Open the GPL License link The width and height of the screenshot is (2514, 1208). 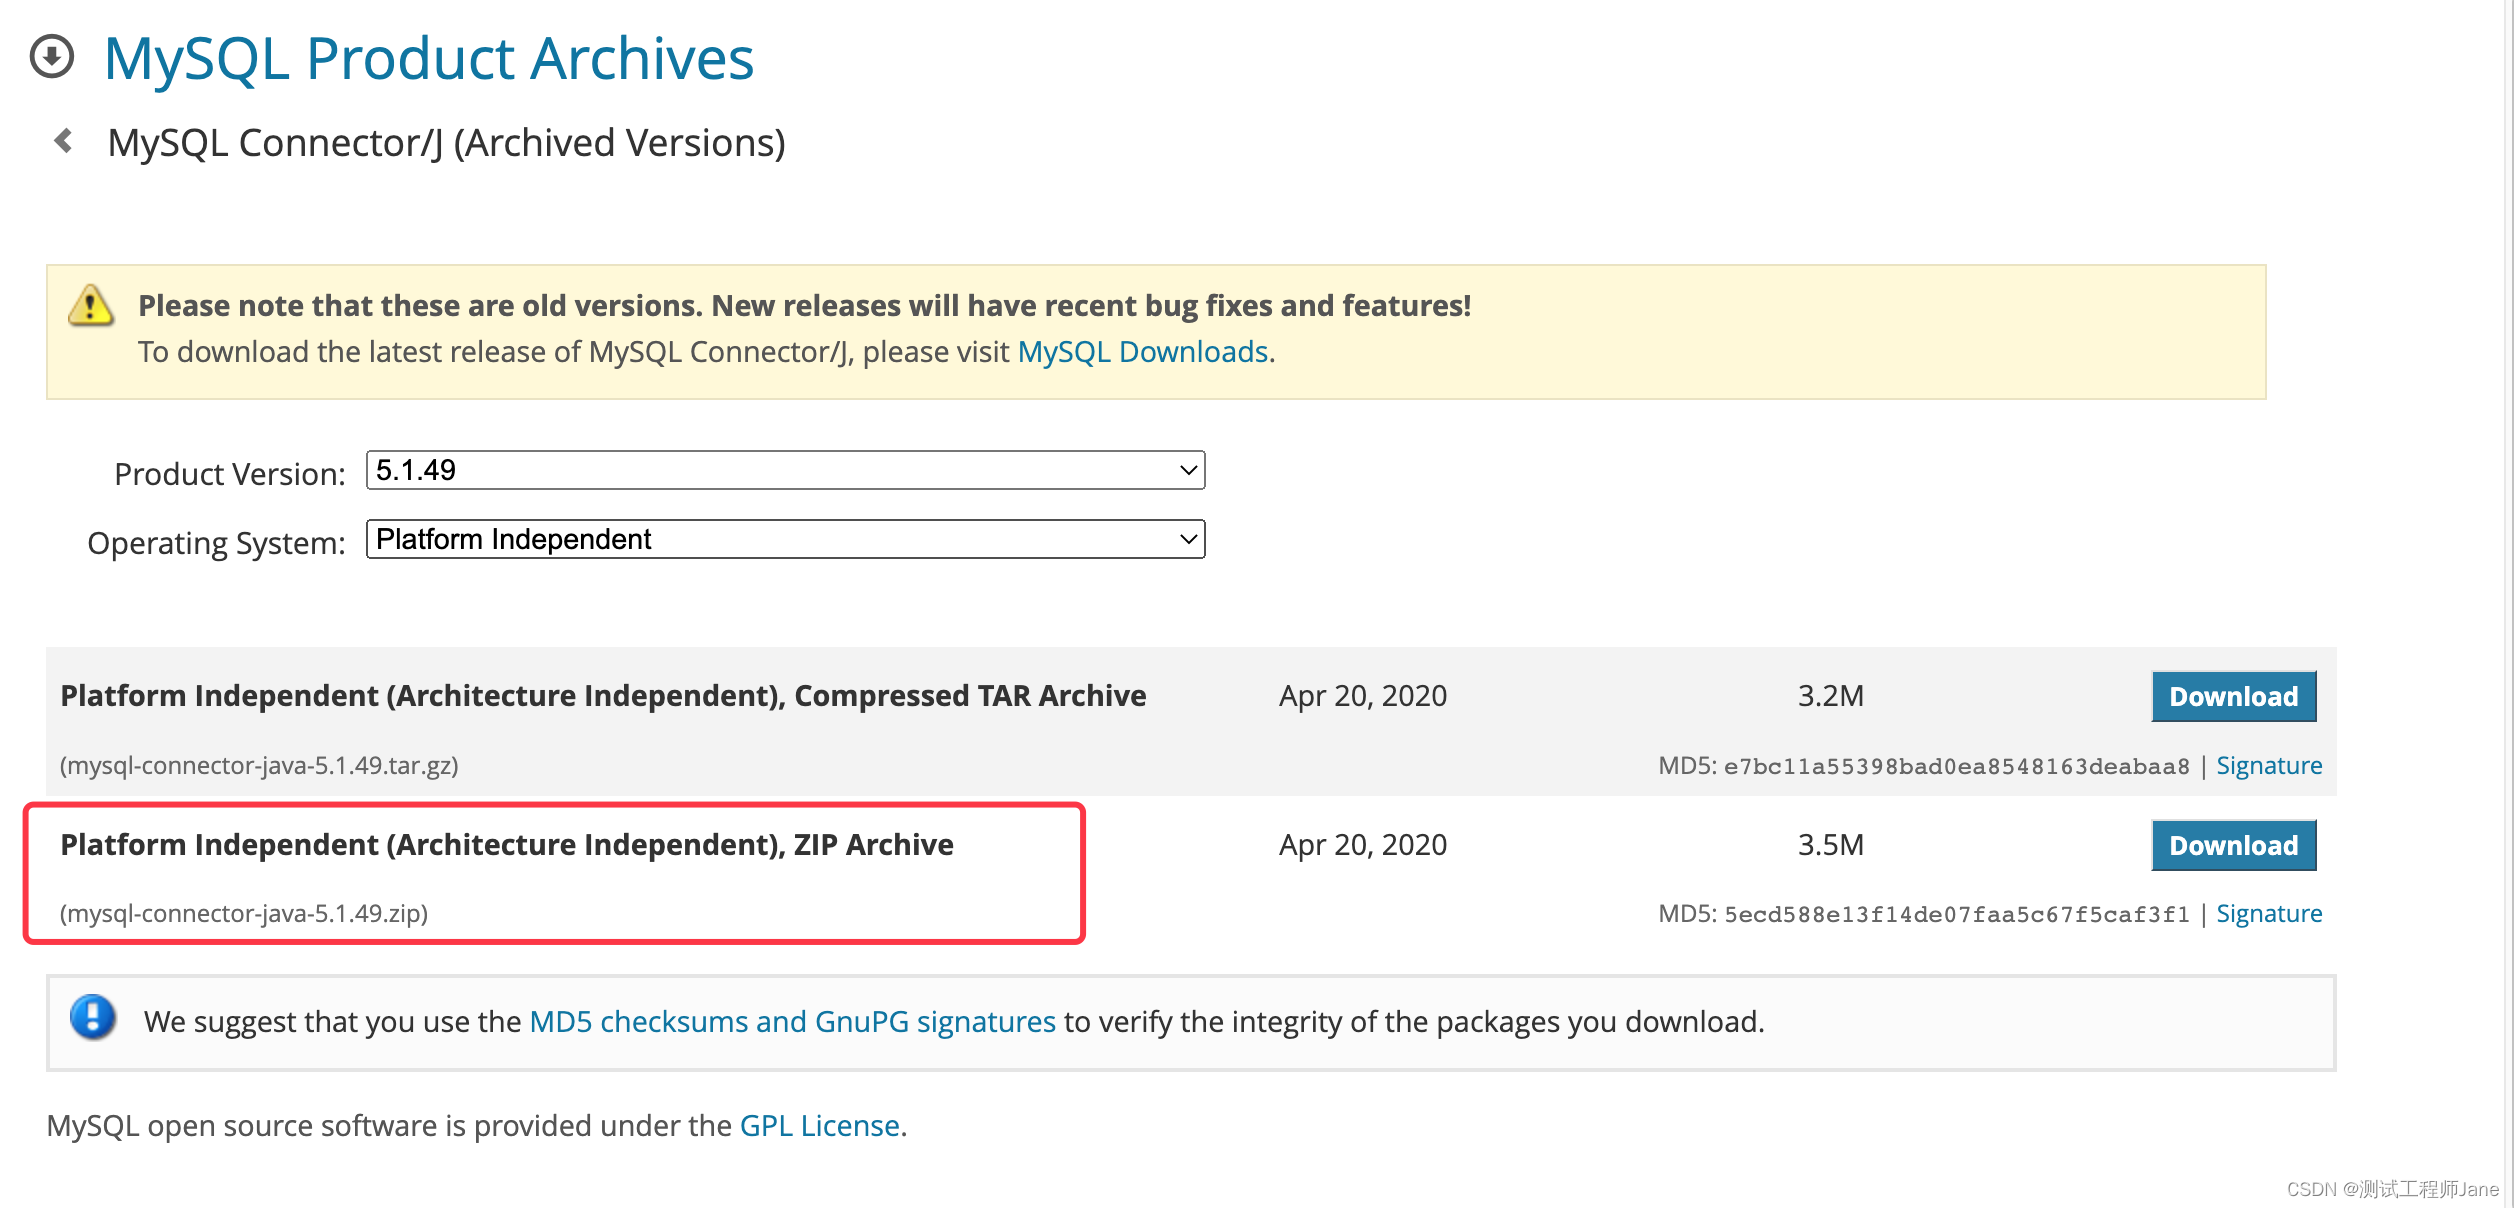[820, 1125]
